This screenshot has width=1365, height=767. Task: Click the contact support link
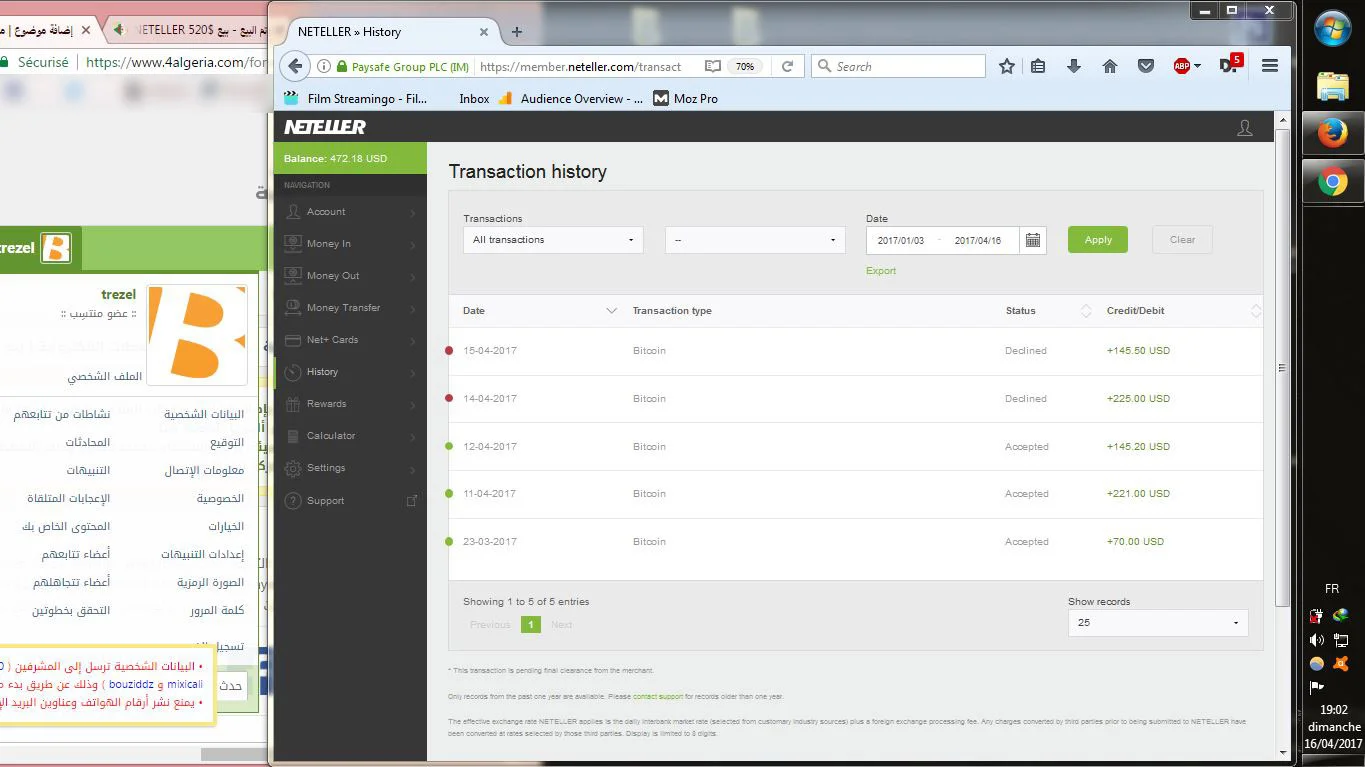657,696
